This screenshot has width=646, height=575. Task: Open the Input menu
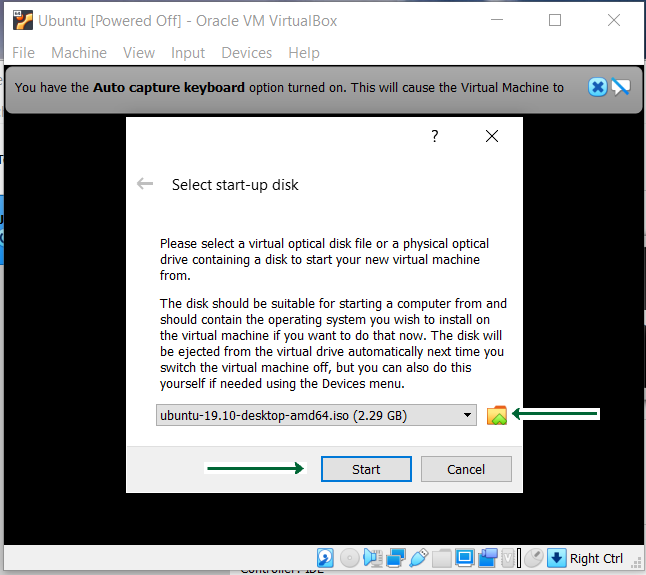click(188, 53)
